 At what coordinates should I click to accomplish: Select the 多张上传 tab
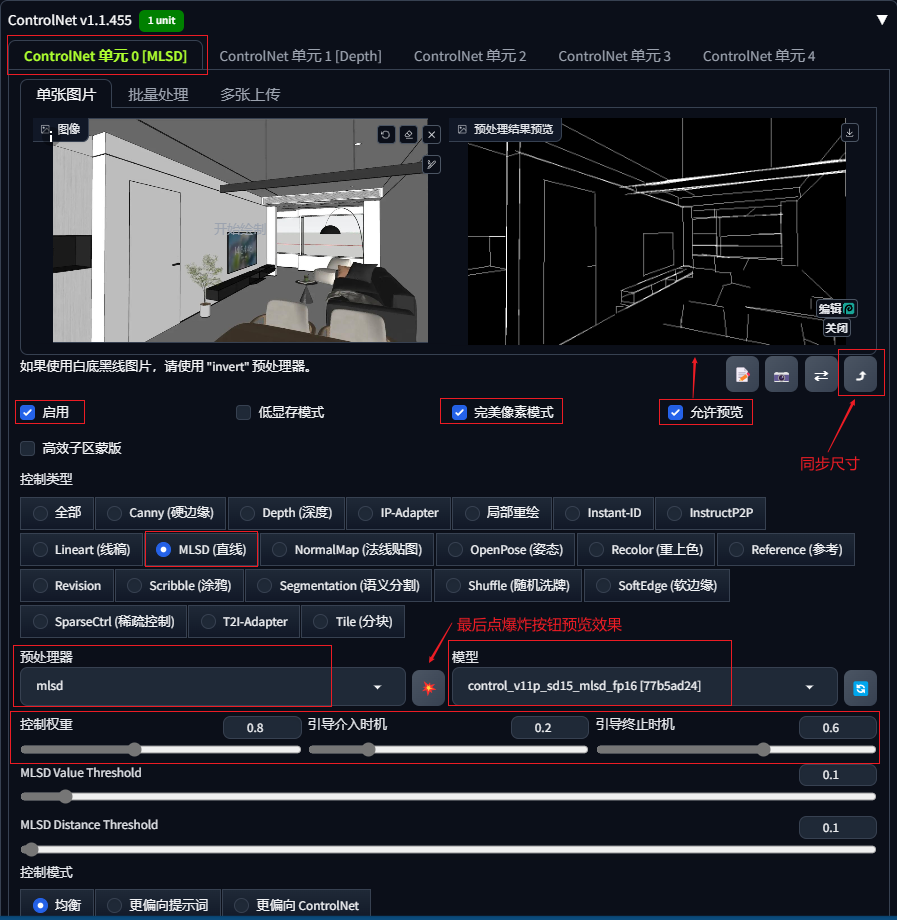(250, 94)
